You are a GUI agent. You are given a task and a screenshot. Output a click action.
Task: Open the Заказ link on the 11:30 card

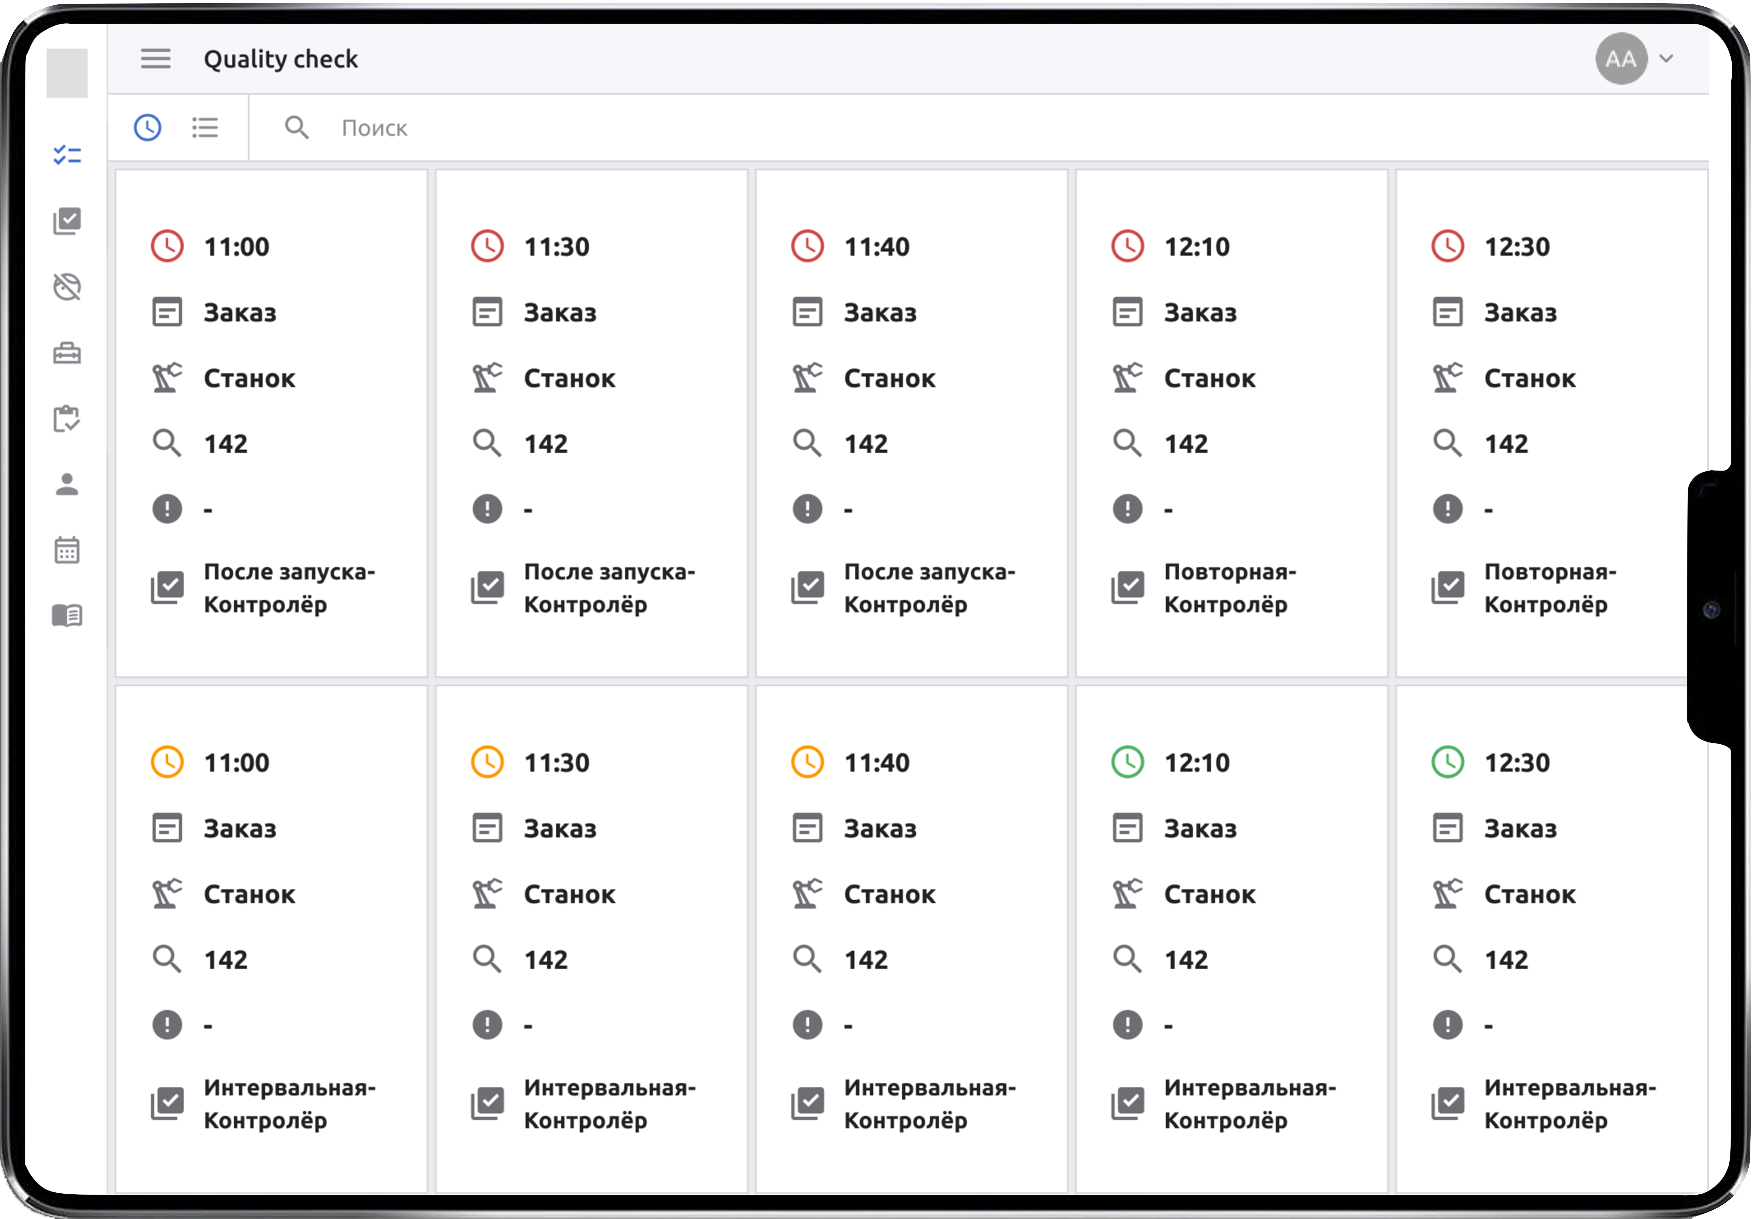pos(560,311)
